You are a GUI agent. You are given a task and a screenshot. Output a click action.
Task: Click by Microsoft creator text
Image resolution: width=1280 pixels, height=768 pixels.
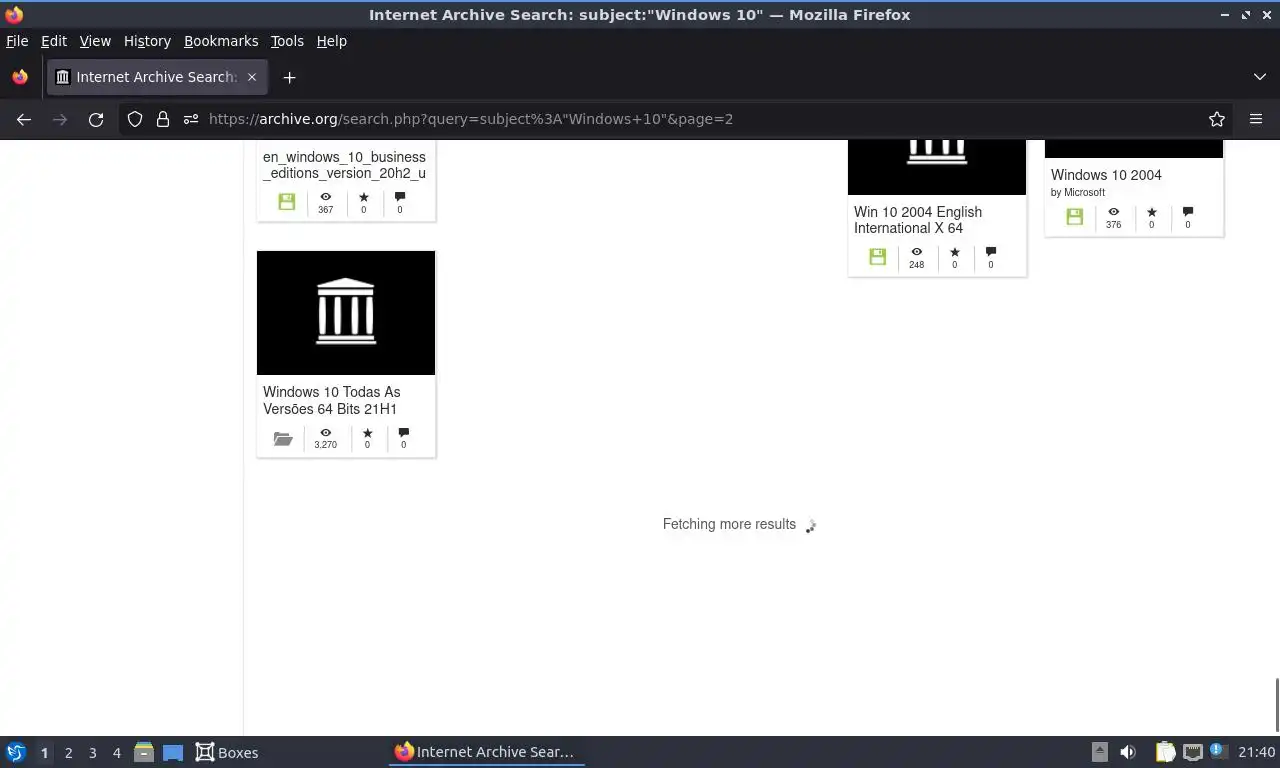[1078, 192]
